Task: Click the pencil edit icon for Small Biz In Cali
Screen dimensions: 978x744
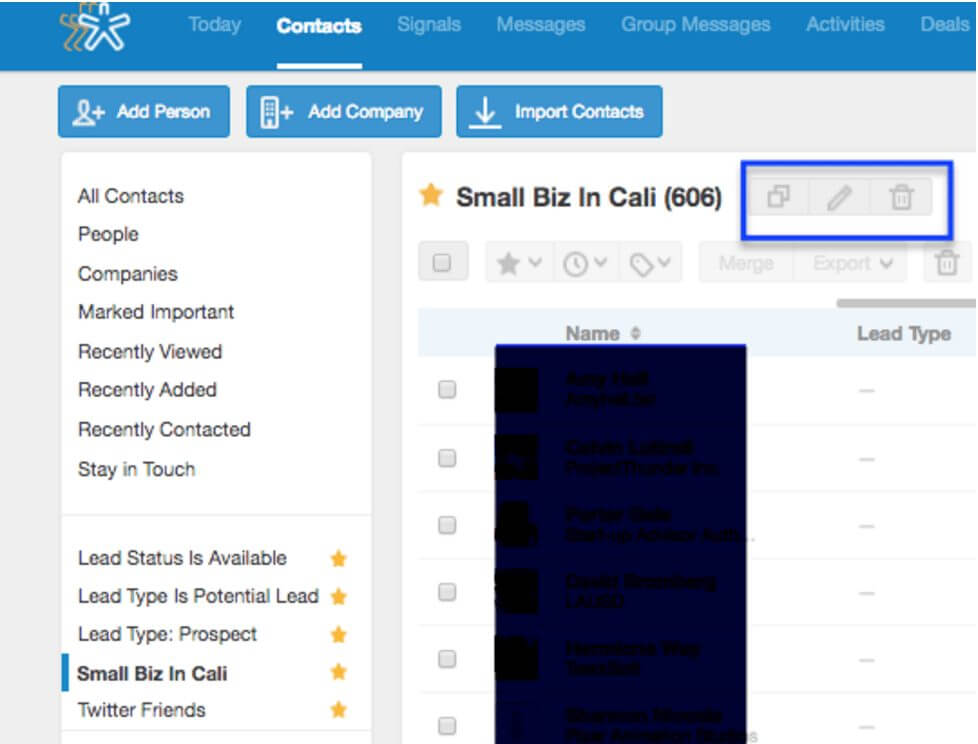Action: [839, 198]
